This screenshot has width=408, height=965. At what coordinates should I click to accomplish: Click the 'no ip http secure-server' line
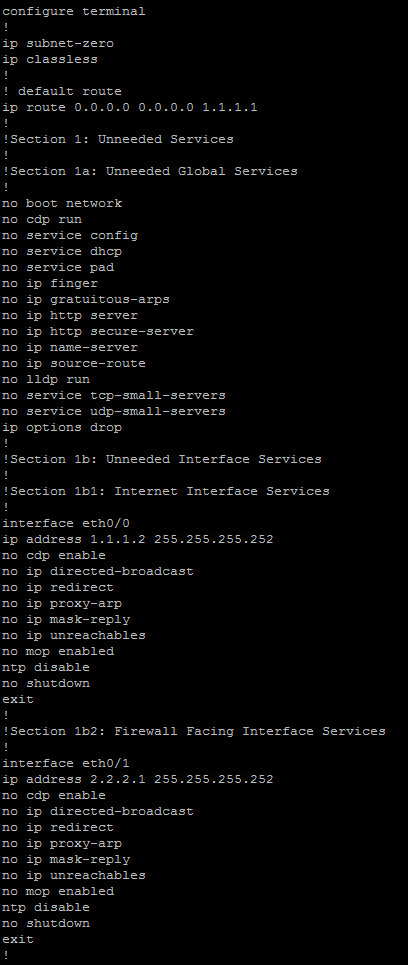click(98, 331)
